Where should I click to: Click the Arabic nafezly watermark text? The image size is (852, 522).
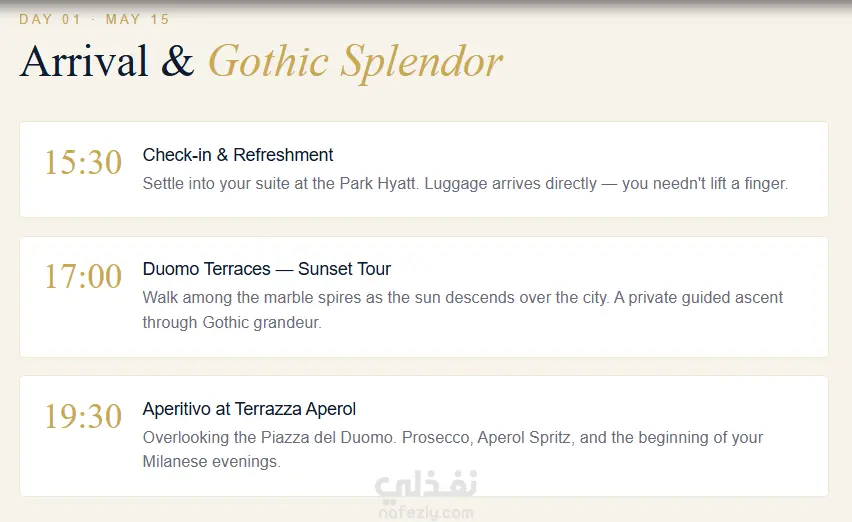click(x=426, y=486)
